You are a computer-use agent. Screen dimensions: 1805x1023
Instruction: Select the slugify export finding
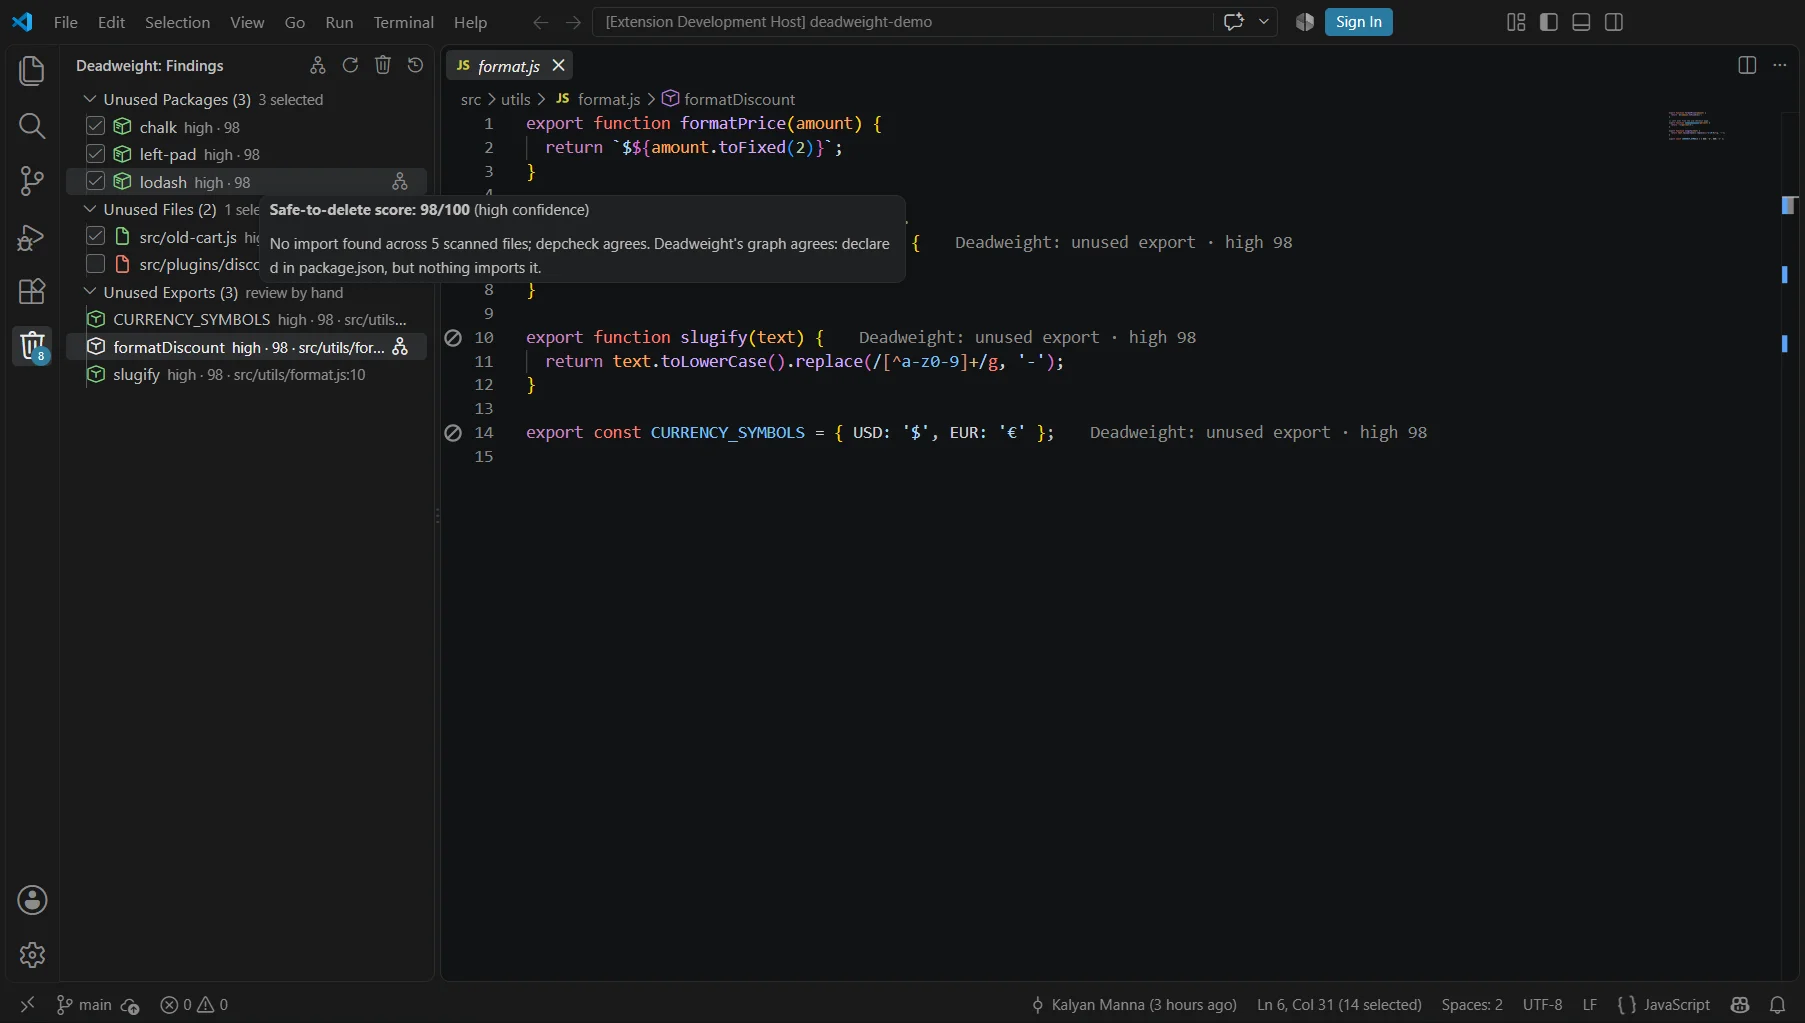point(246,375)
